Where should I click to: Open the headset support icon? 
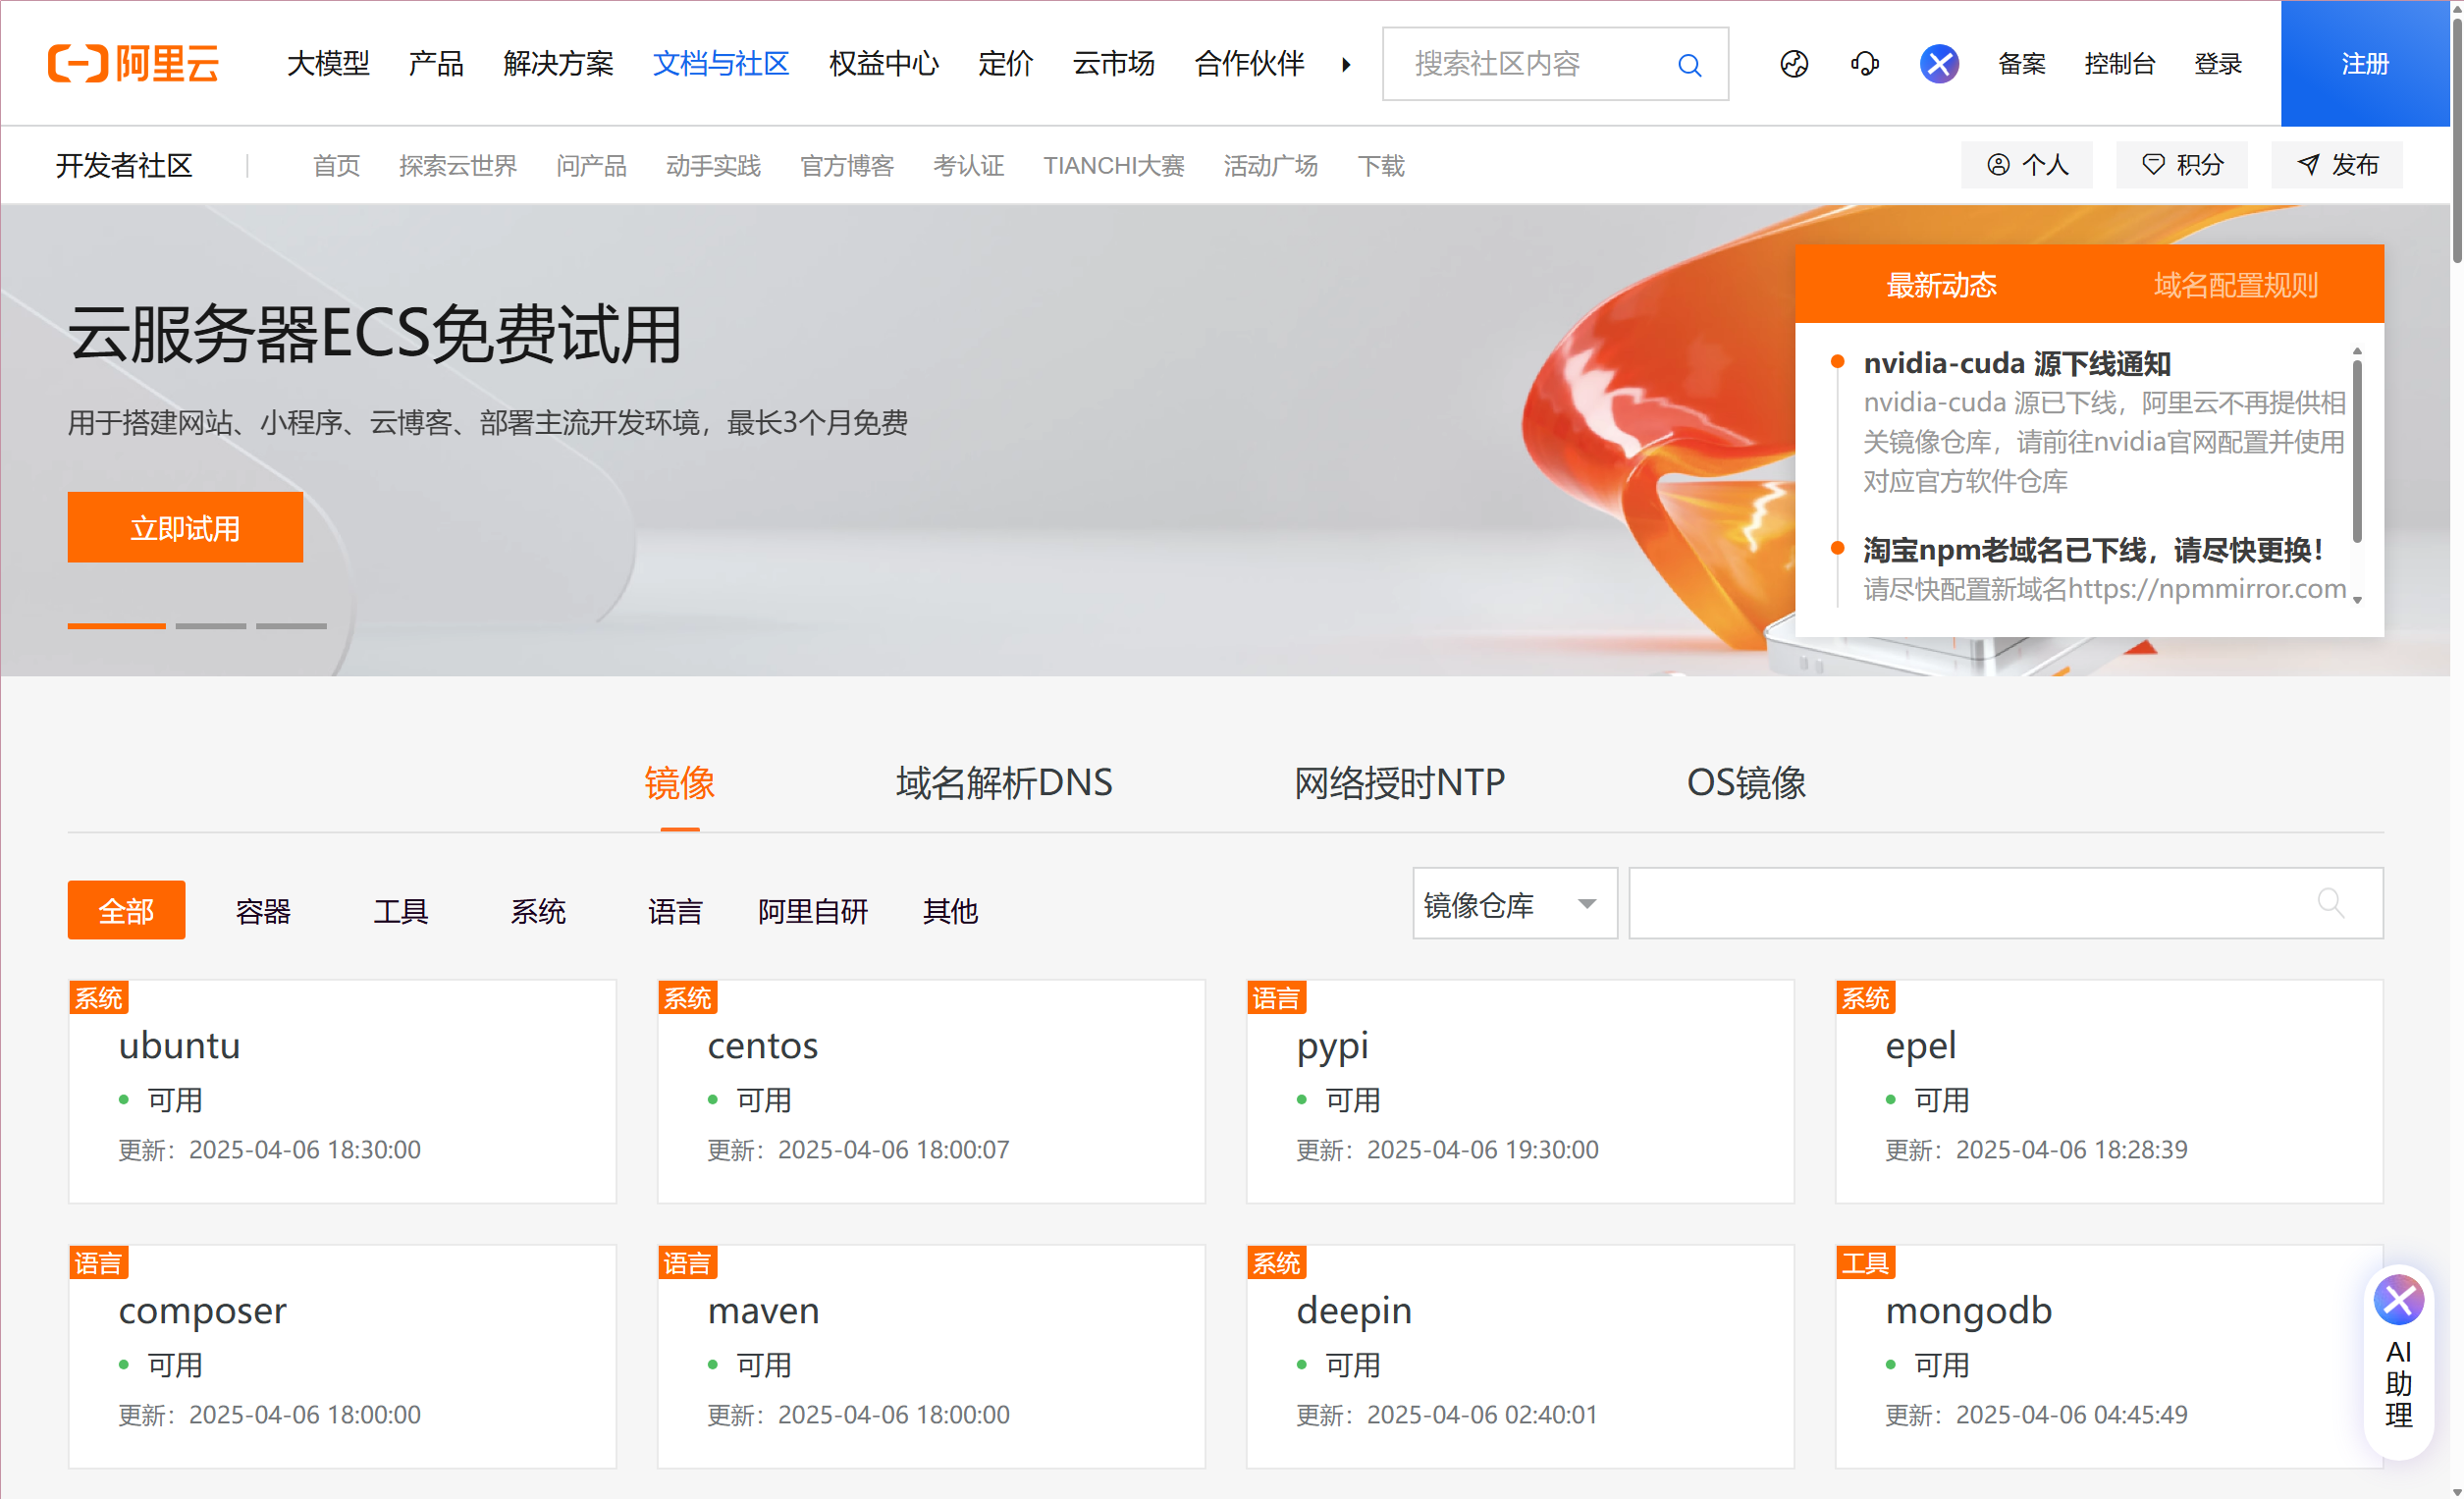pyautogui.click(x=1864, y=63)
